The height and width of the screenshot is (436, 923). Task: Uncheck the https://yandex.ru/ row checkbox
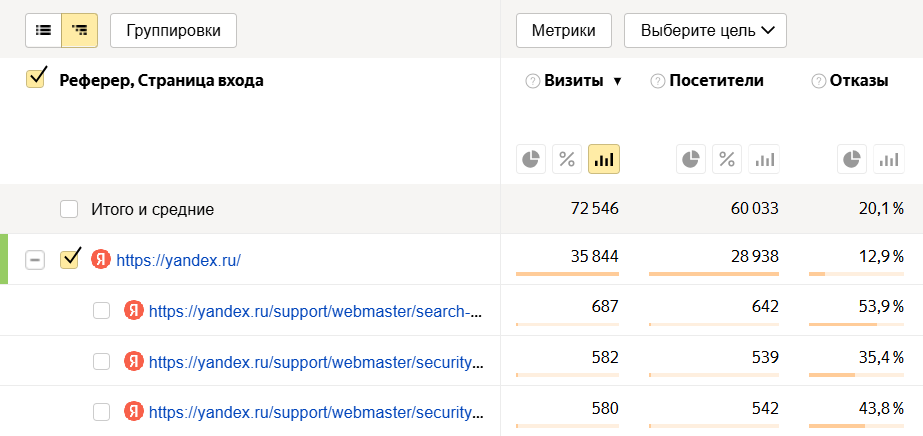click(69, 260)
